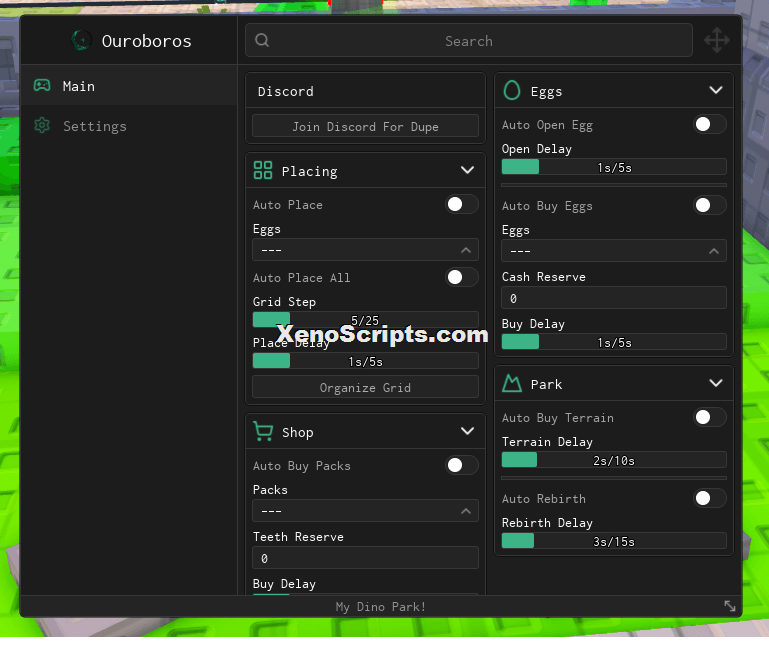This screenshot has width=769, height=667.
Task: Enable the Auto Buy Eggs toggle
Action: [x=710, y=205]
